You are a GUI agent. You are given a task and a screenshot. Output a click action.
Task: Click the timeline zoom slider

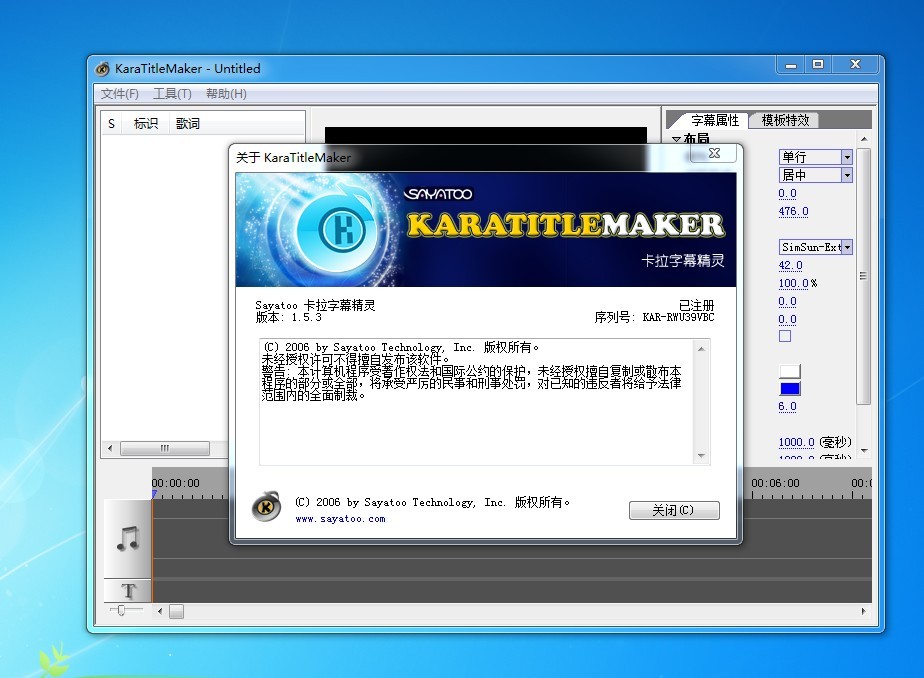pos(121,611)
